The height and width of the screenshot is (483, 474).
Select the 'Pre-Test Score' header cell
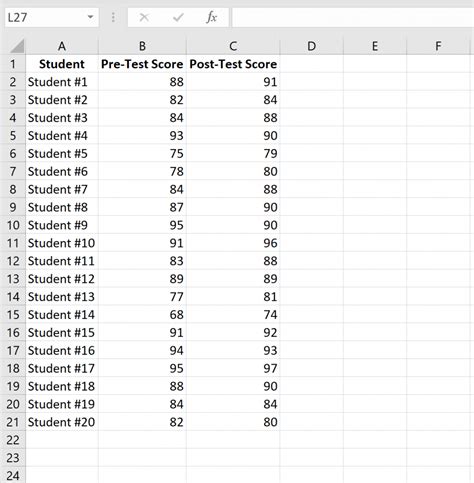point(142,64)
